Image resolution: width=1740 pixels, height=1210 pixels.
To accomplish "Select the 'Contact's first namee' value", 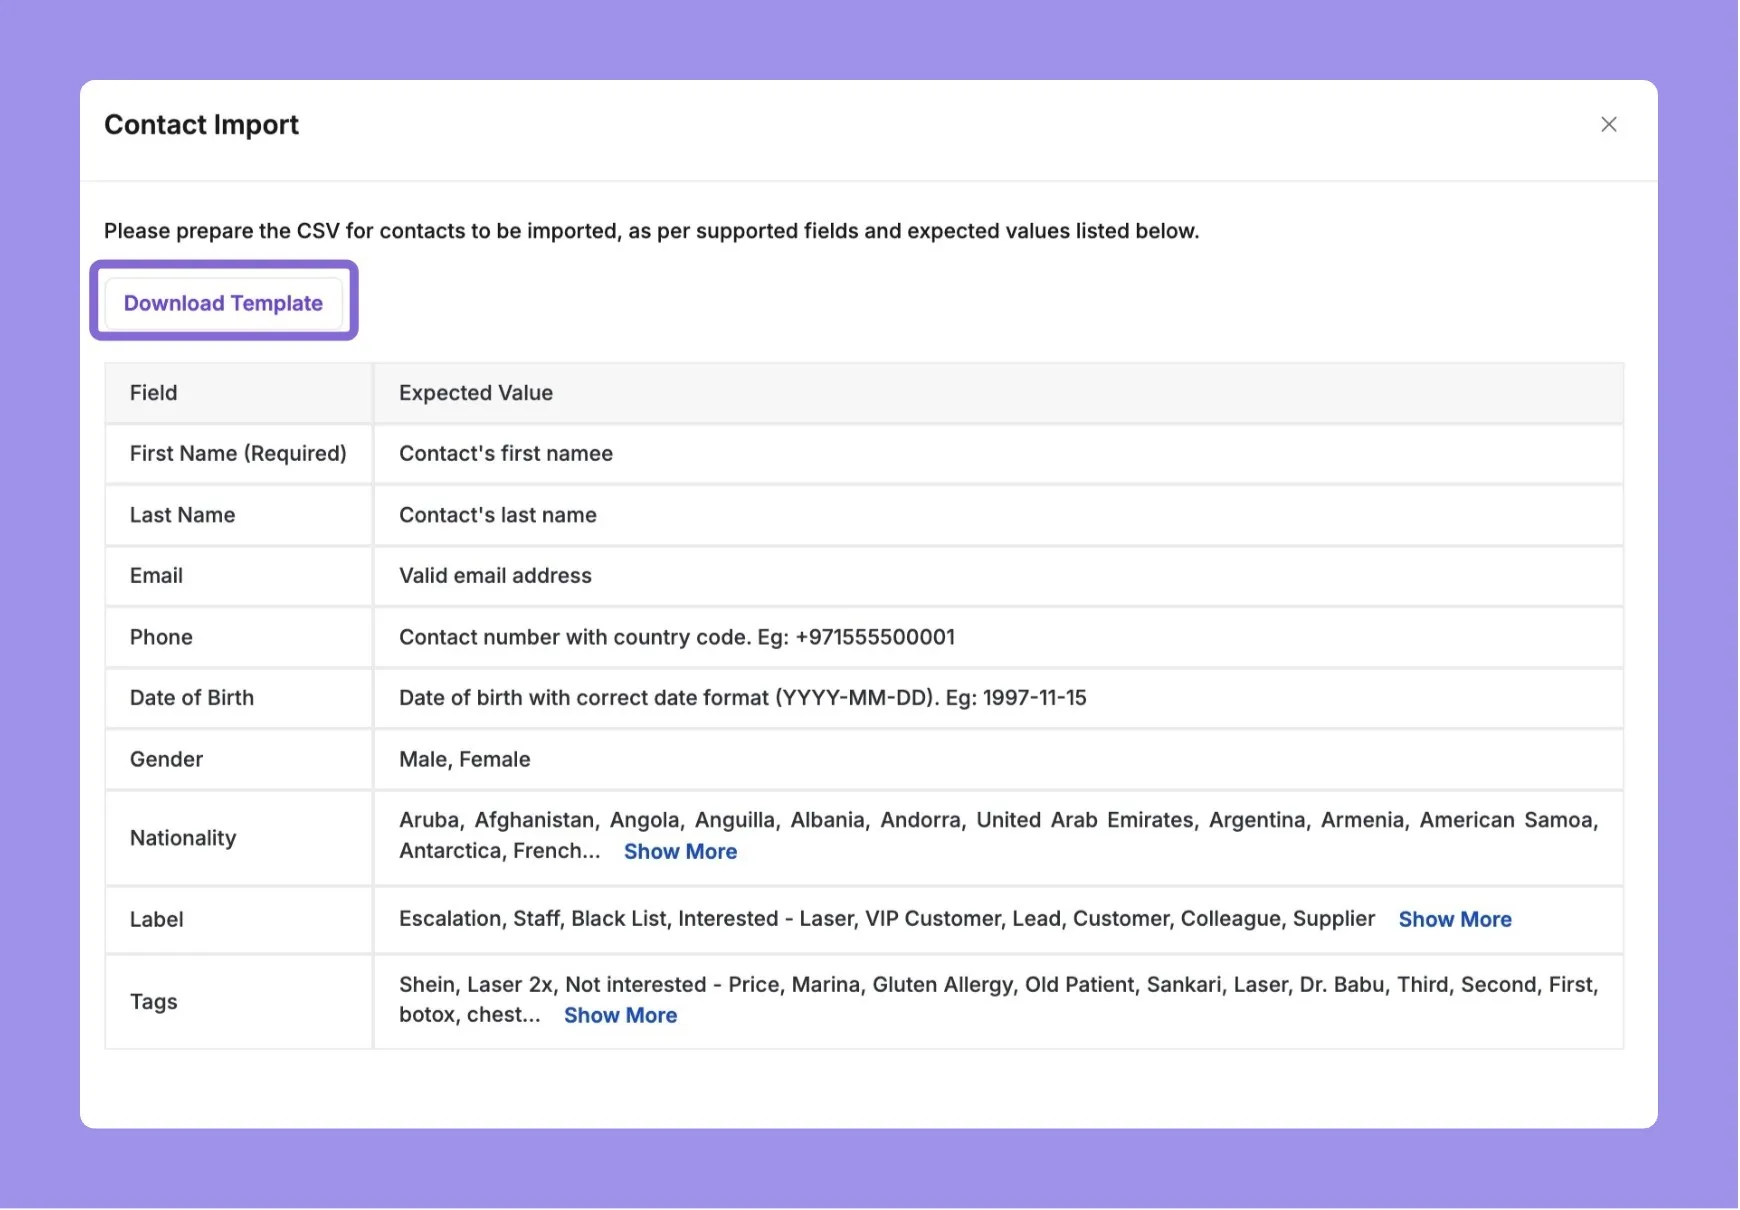I will point(506,454).
